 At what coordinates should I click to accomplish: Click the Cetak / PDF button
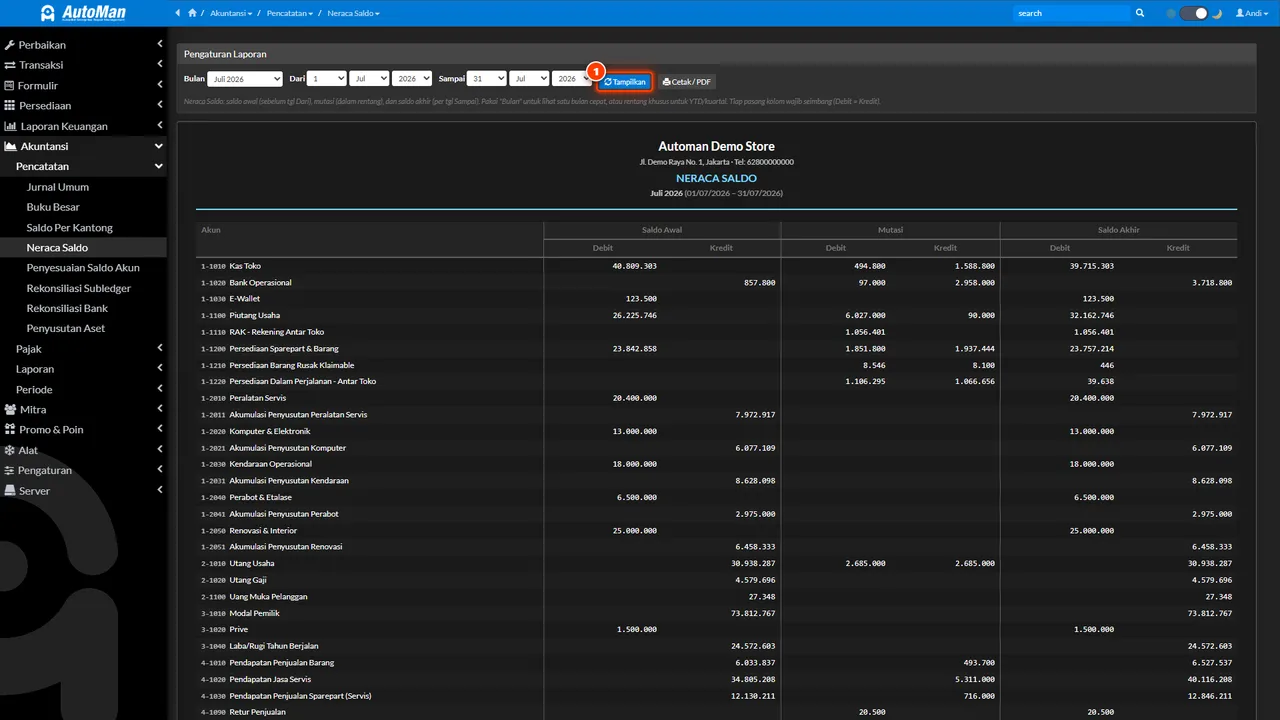(x=687, y=81)
